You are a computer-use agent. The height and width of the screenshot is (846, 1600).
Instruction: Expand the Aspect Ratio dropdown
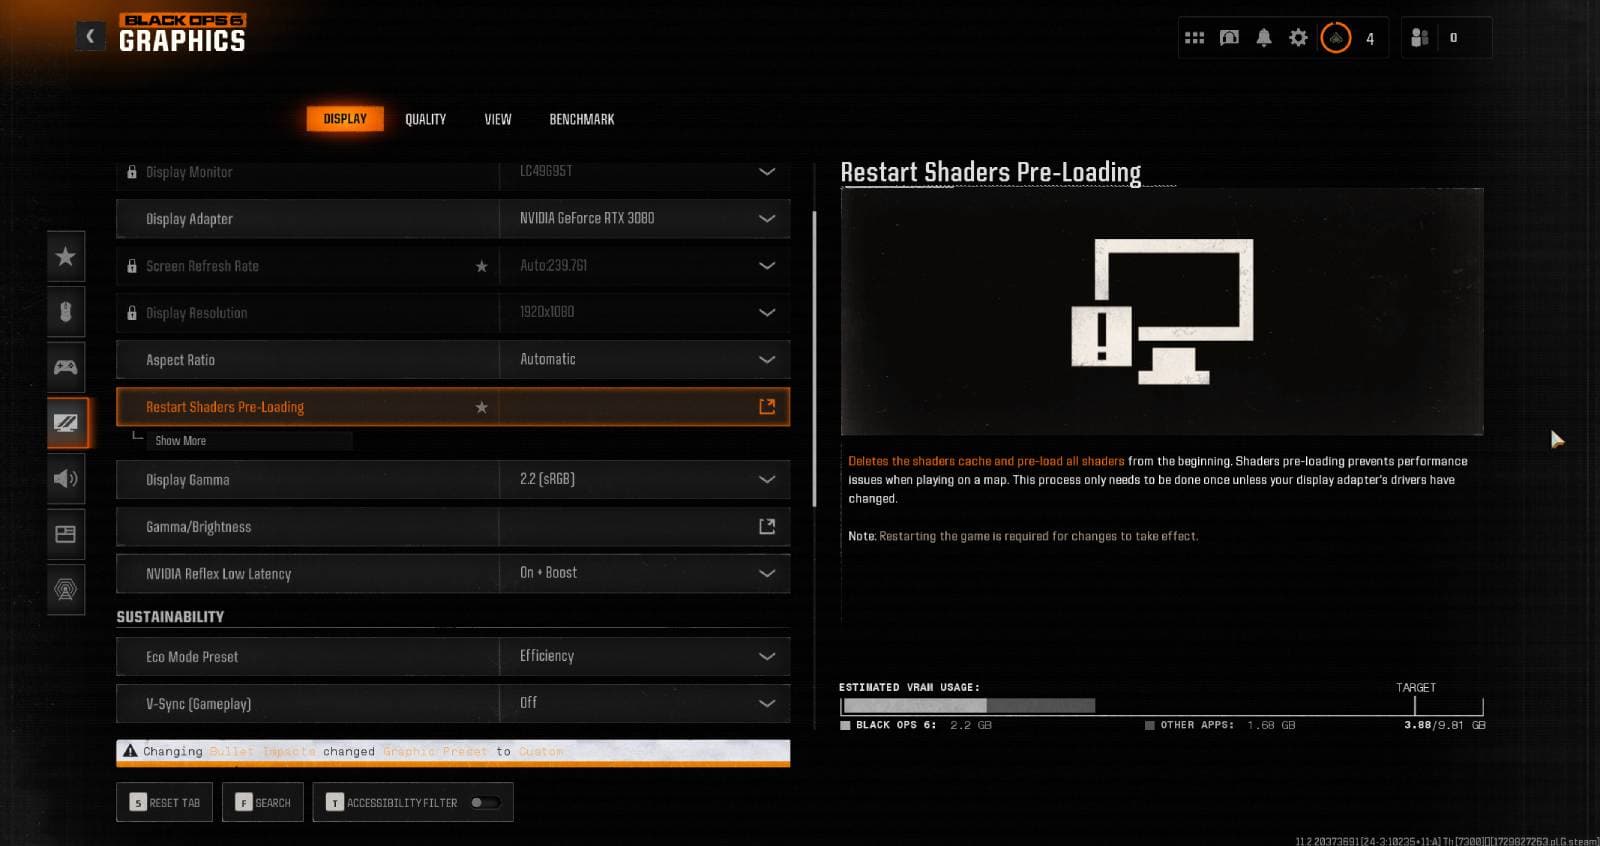tap(767, 360)
